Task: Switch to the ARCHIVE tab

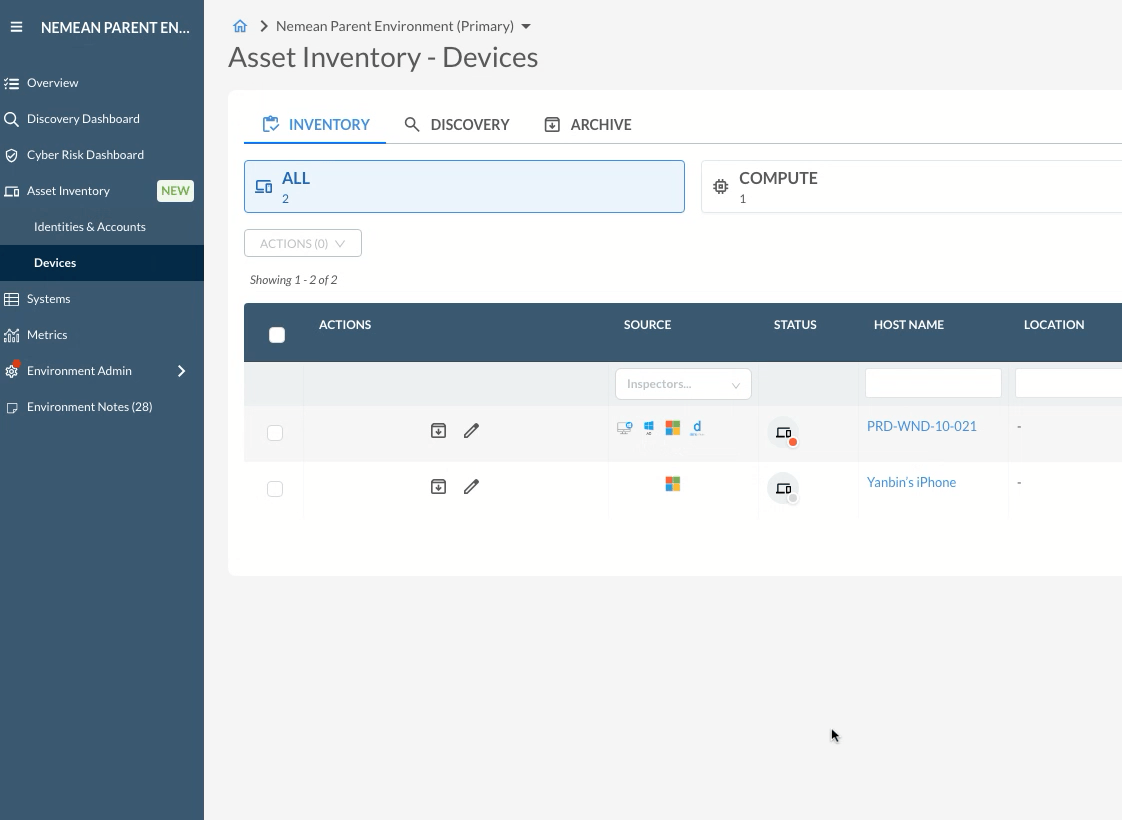Action: 588,125
